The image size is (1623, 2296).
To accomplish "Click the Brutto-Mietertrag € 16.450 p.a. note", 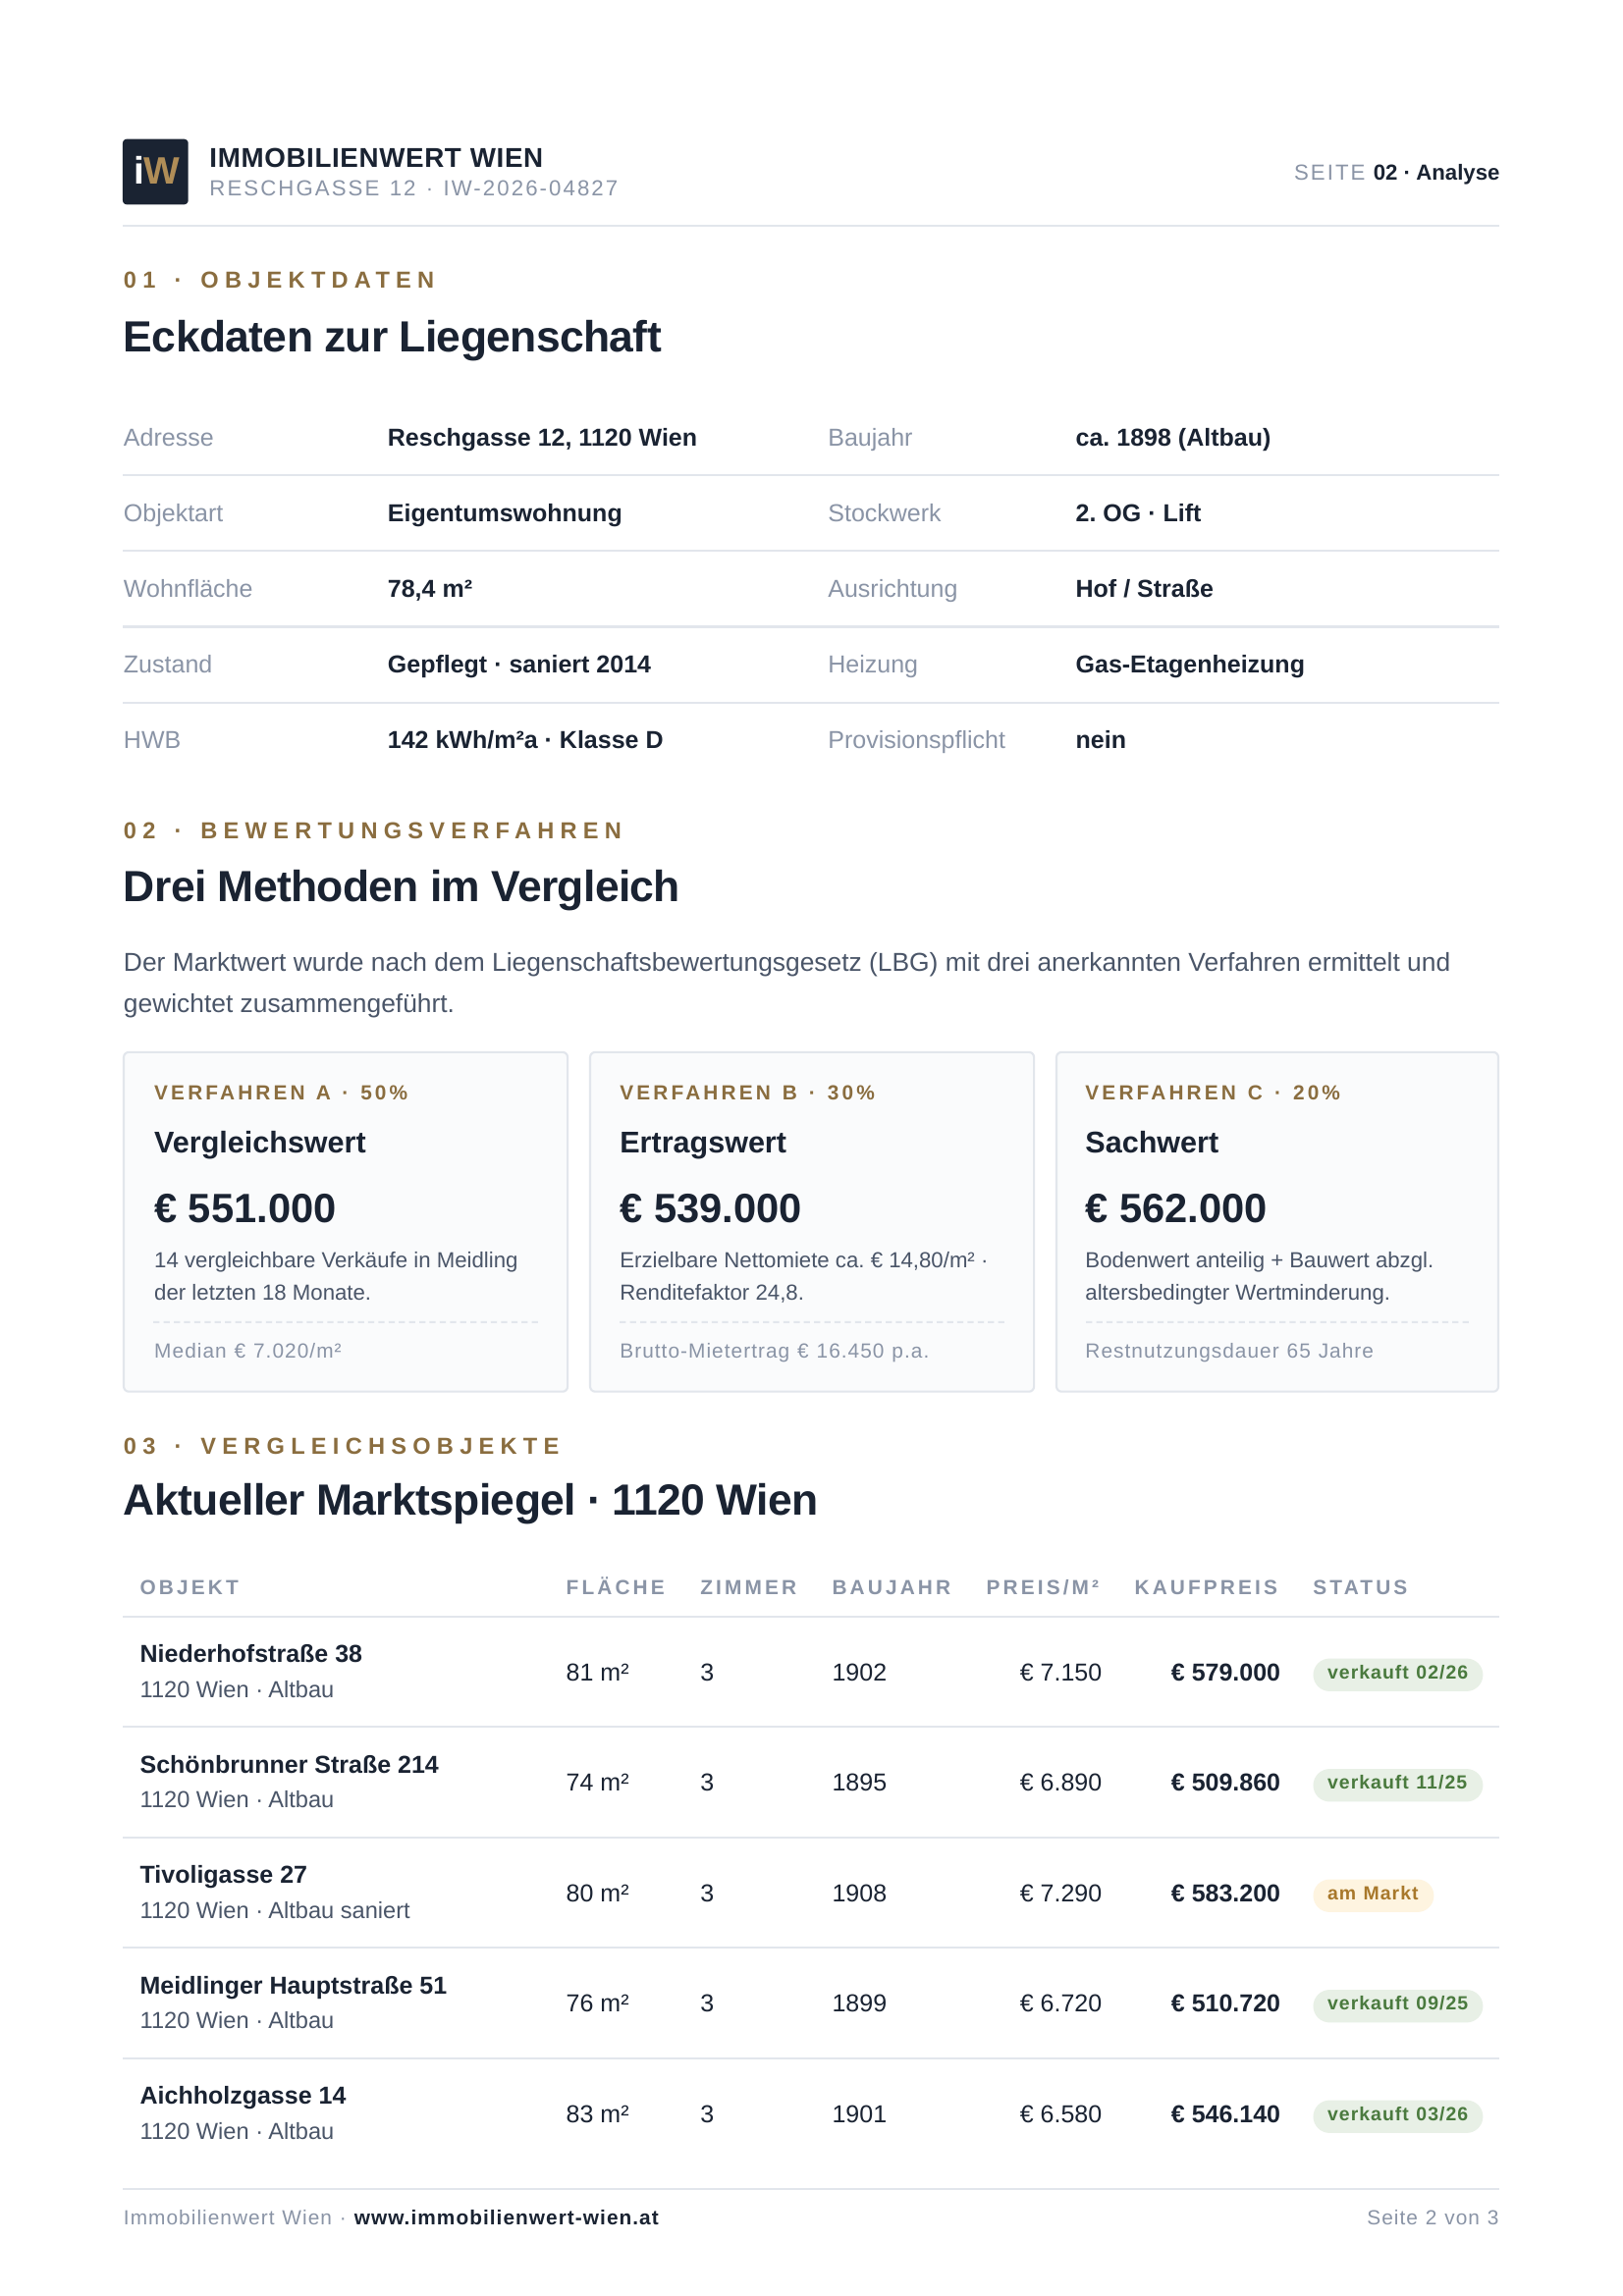I will coord(774,1351).
